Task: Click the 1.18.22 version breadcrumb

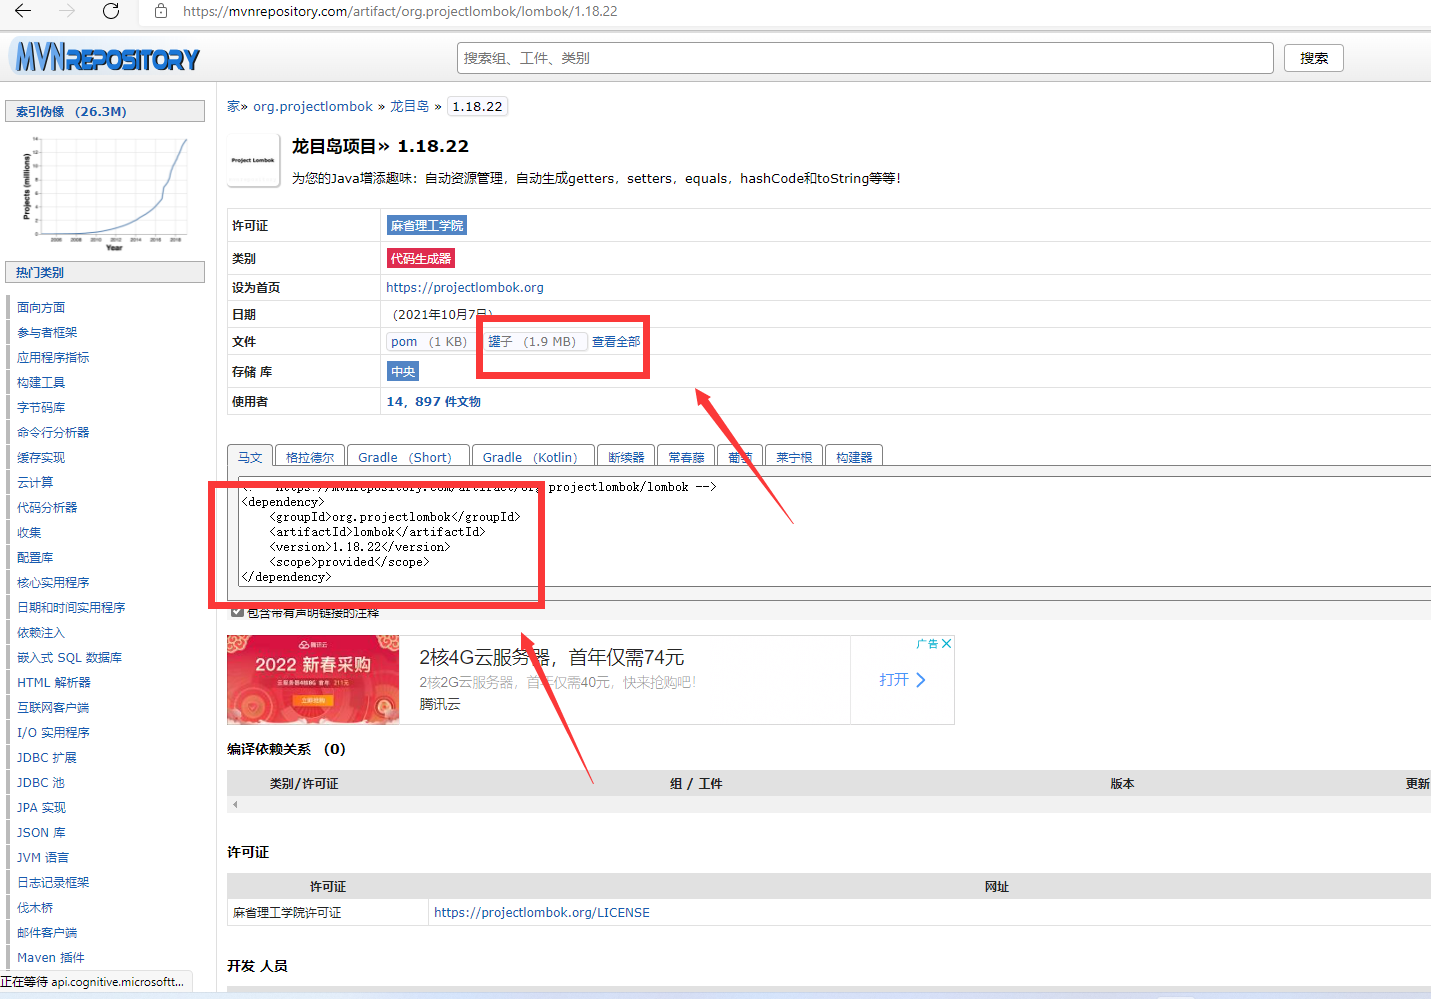Action: pos(477,106)
